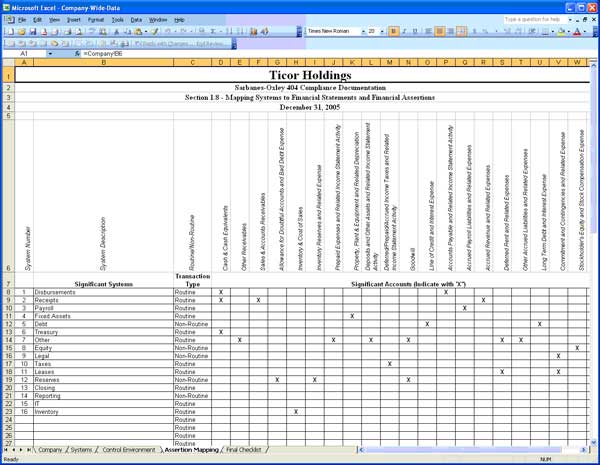Toggle Align Left
The image size is (600, 465).
tap(429, 31)
